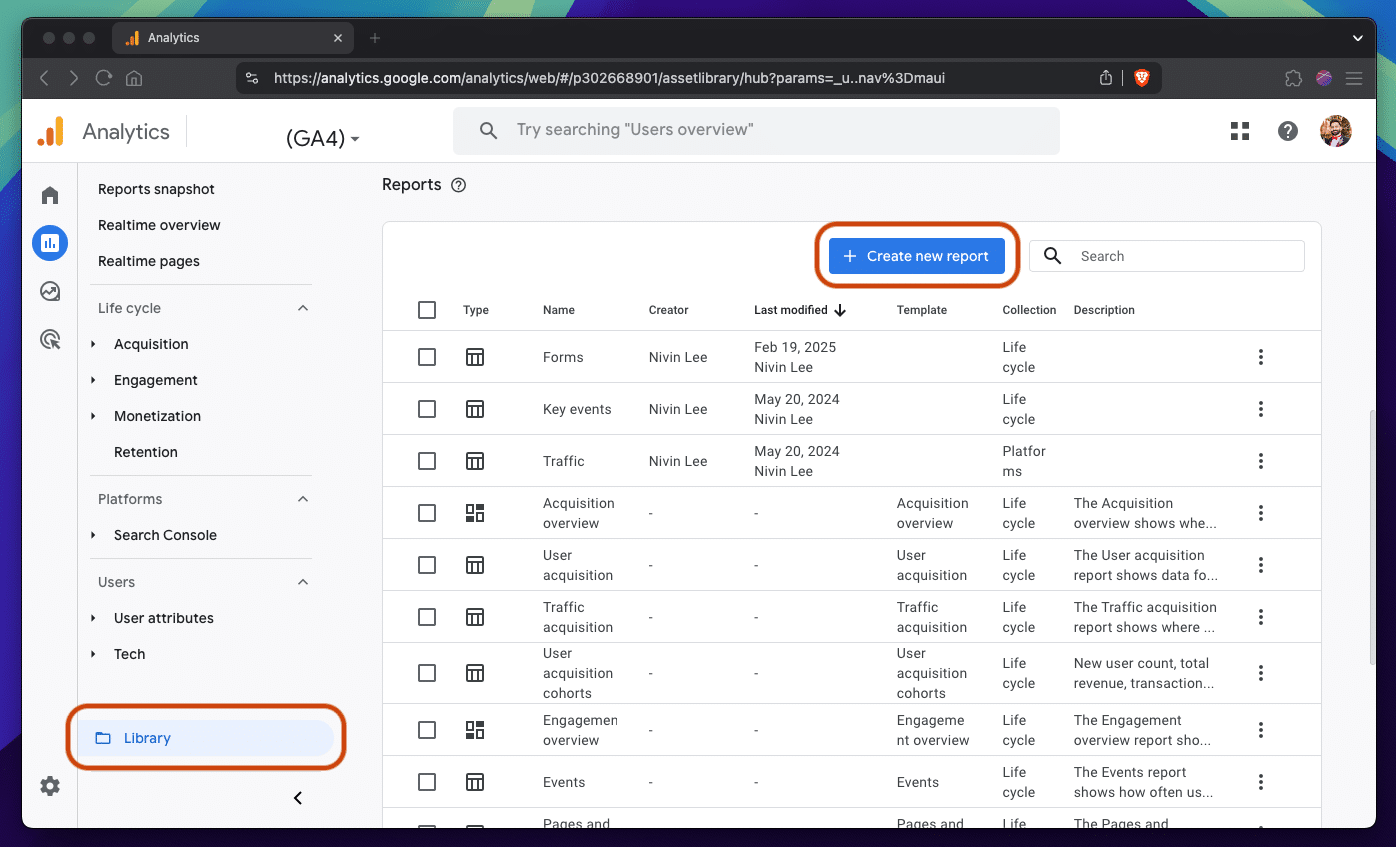This screenshot has height=847, width=1396.
Task: Select the Reports bar-chart icon in sidebar
Action: (50, 243)
